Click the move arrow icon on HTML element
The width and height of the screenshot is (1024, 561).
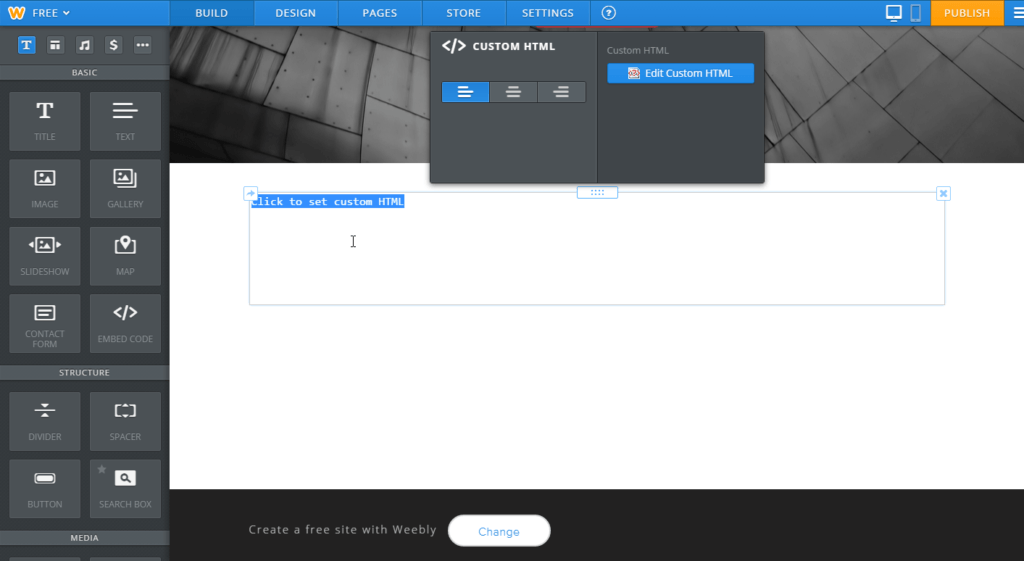coord(251,193)
